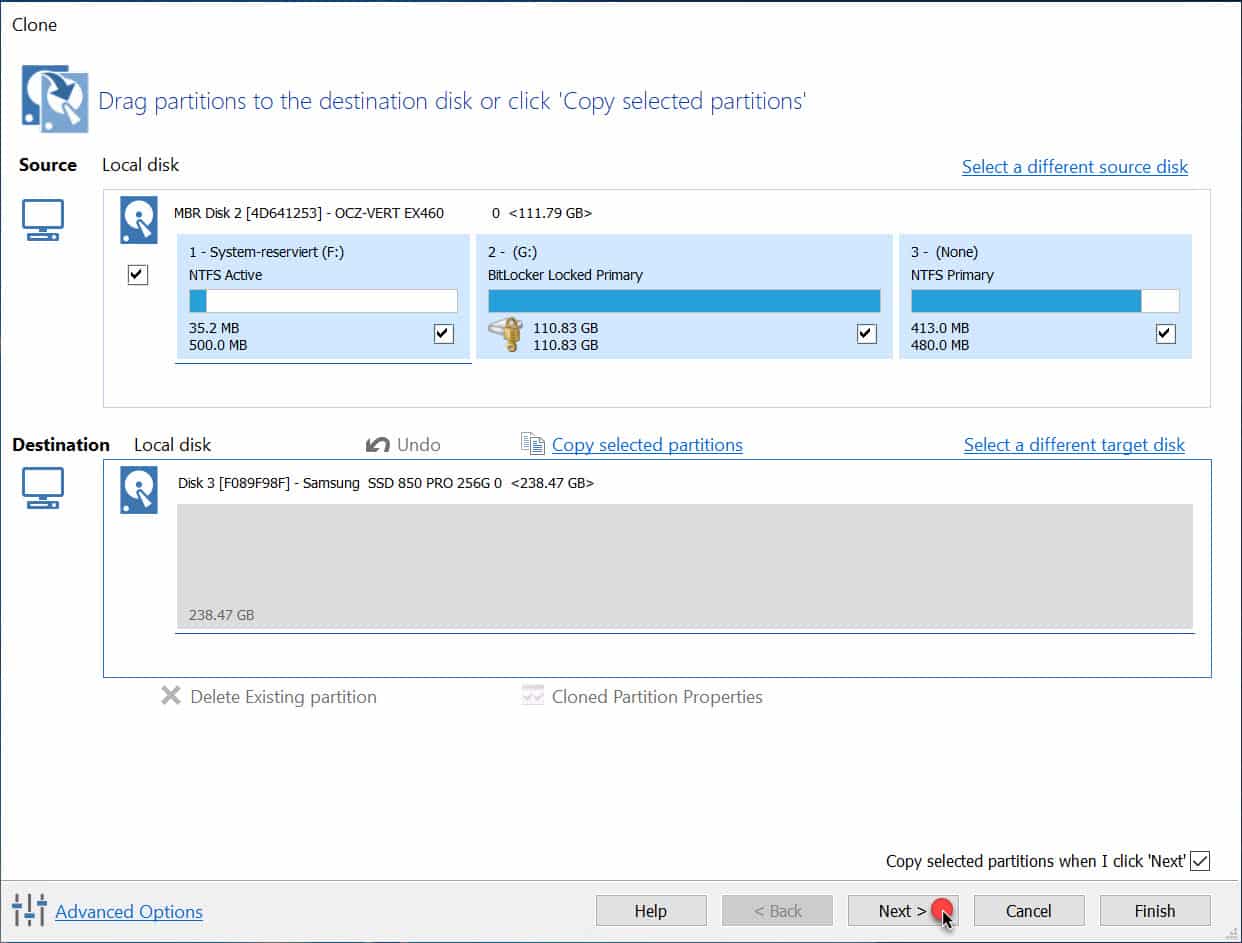
Task: Click the <111.79 GB> source disk size
Action: [550, 213]
